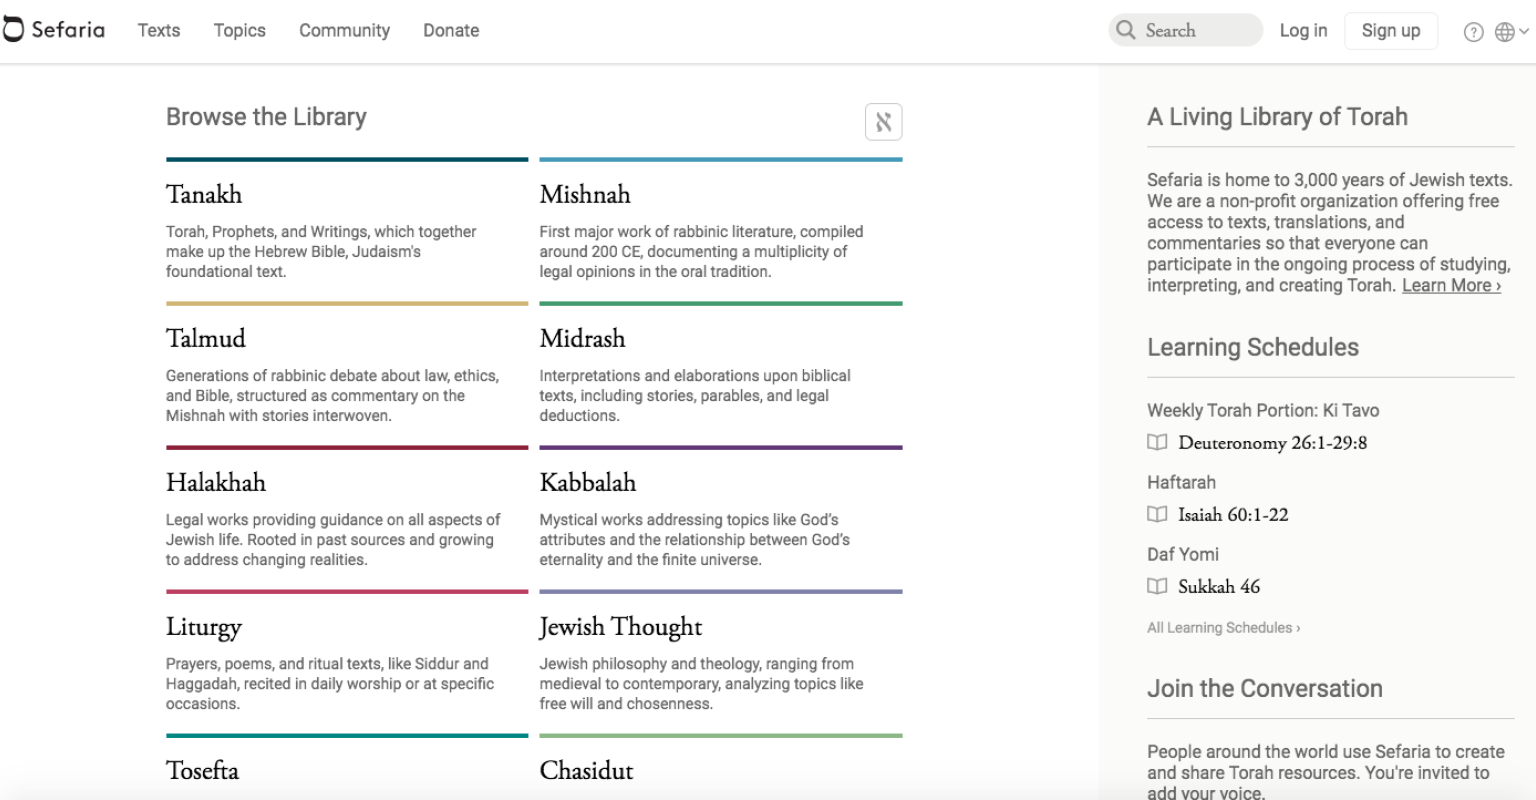Open the Kabbalah category

click(x=588, y=482)
